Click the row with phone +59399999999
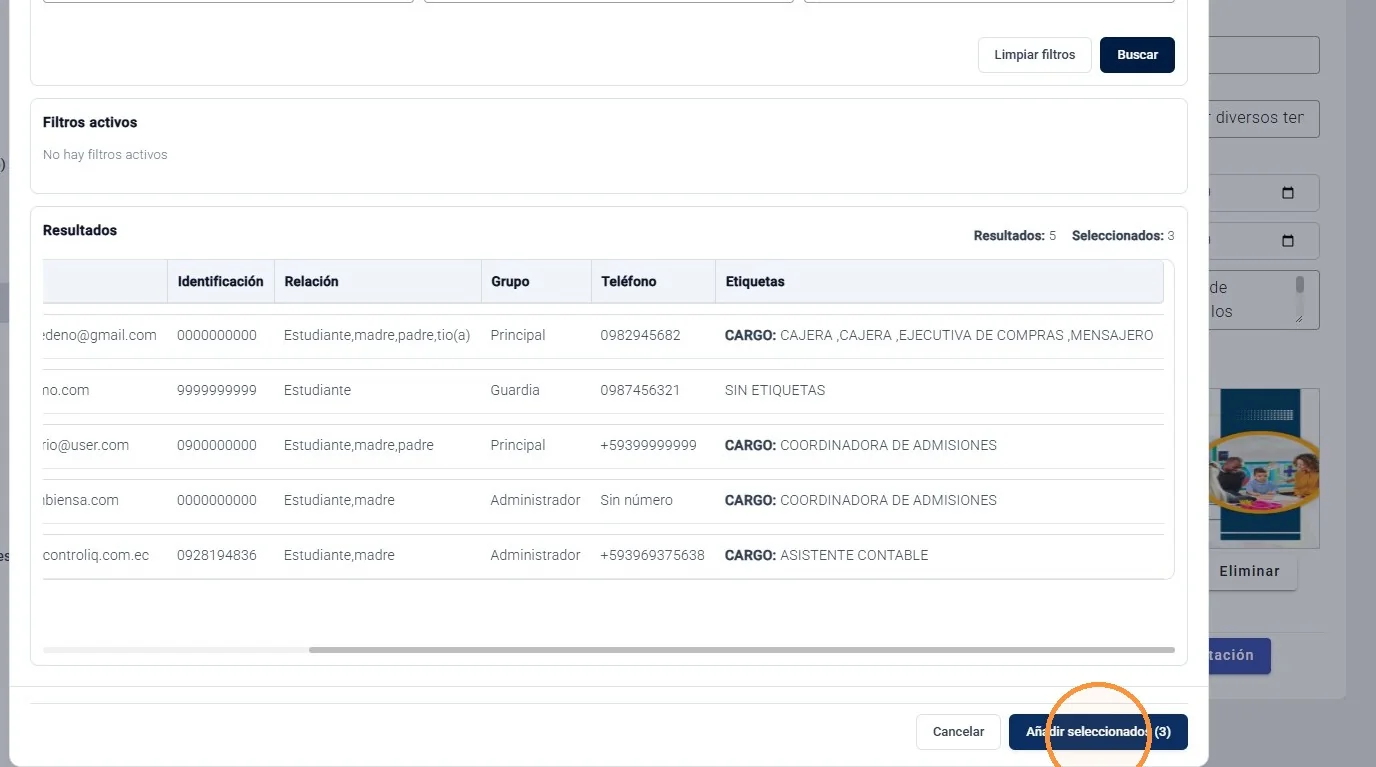This screenshot has width=1376, height=767. (x=603, y=445)
